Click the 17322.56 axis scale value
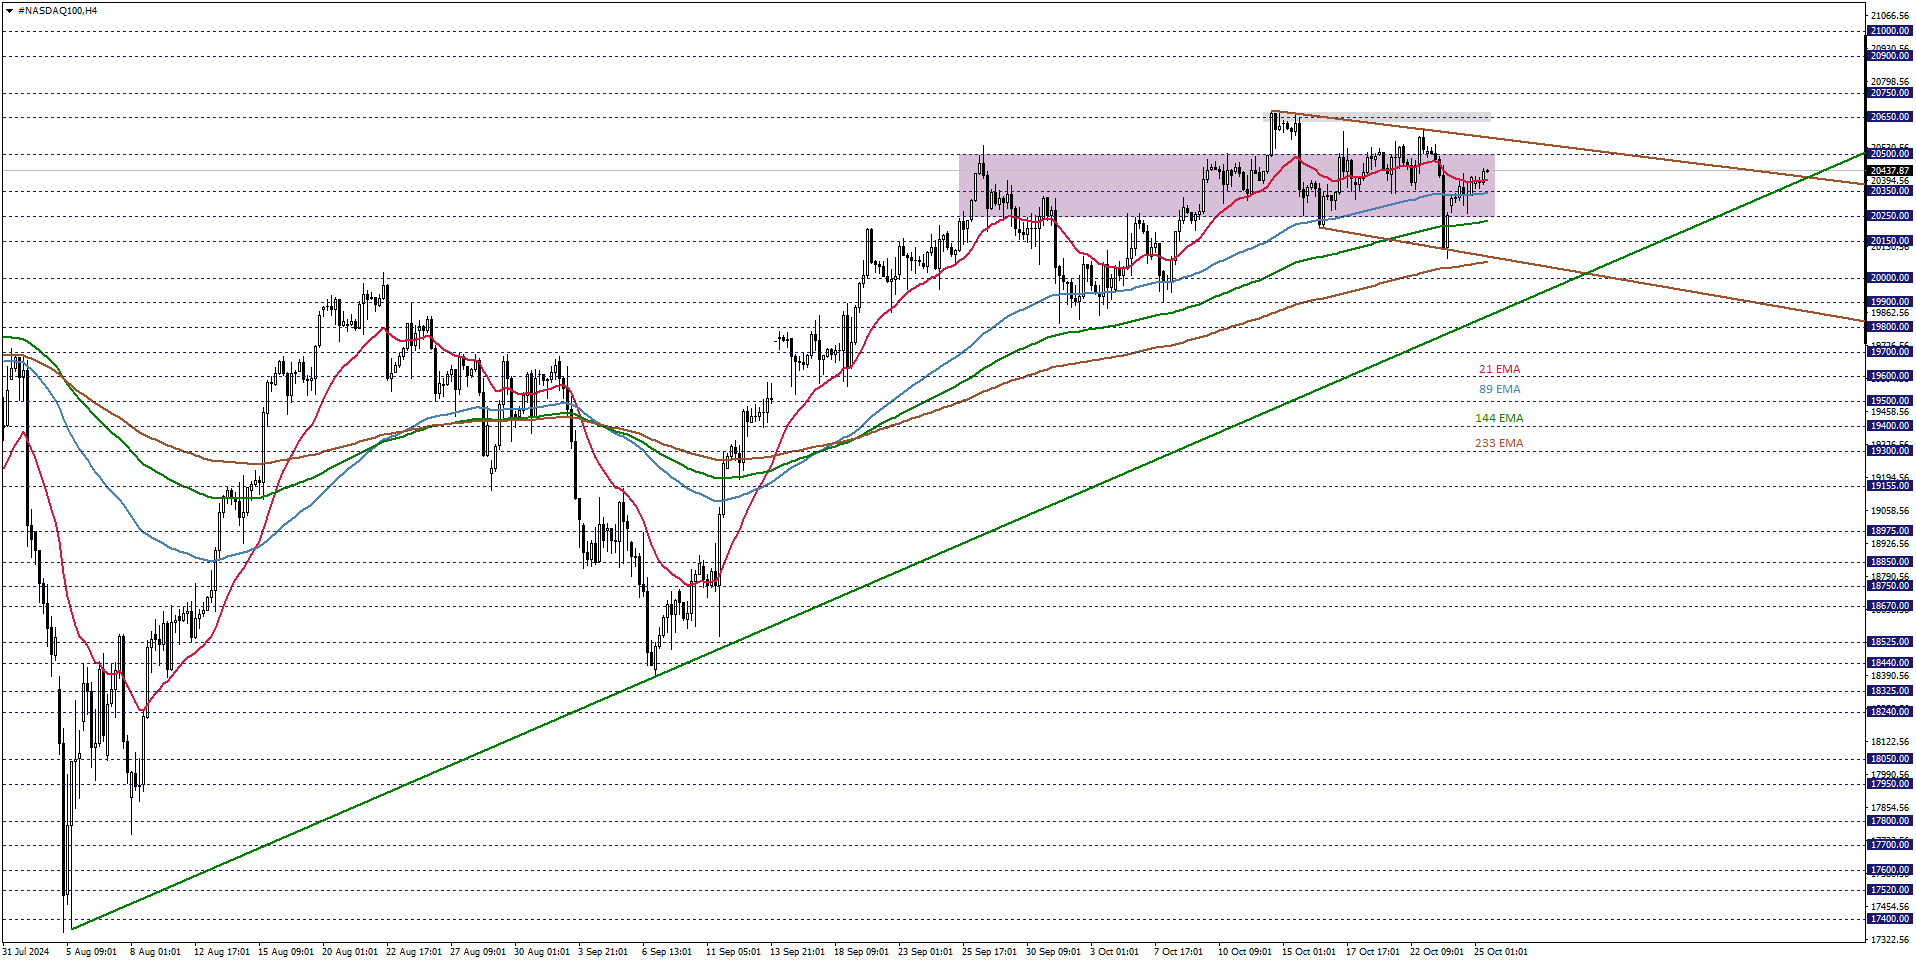Screen dimensions: 1916x963 [x=1890, y=940]
